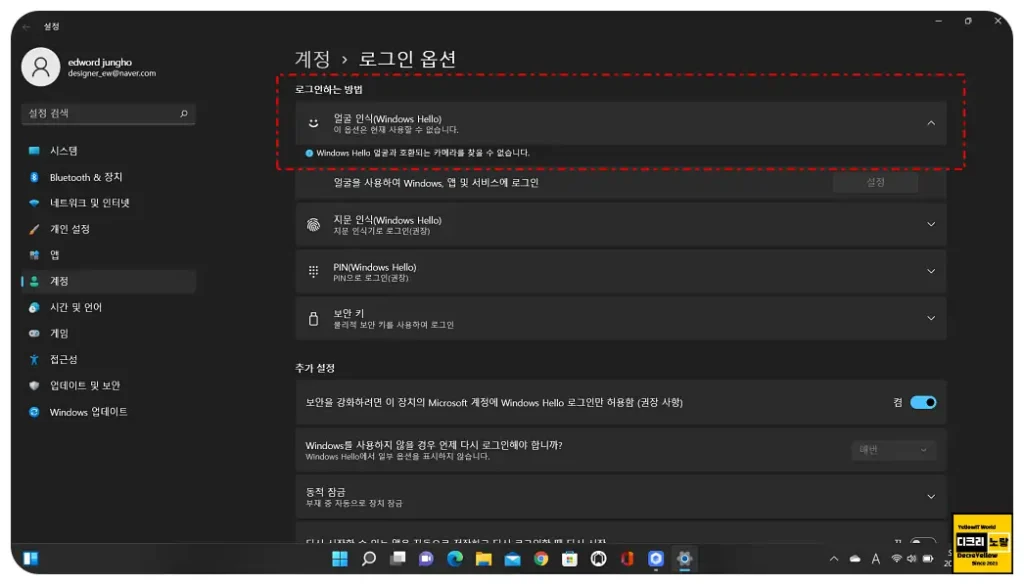
Task: Open Windows 업데이트 in sidebar
Action: tap(108, 412)
